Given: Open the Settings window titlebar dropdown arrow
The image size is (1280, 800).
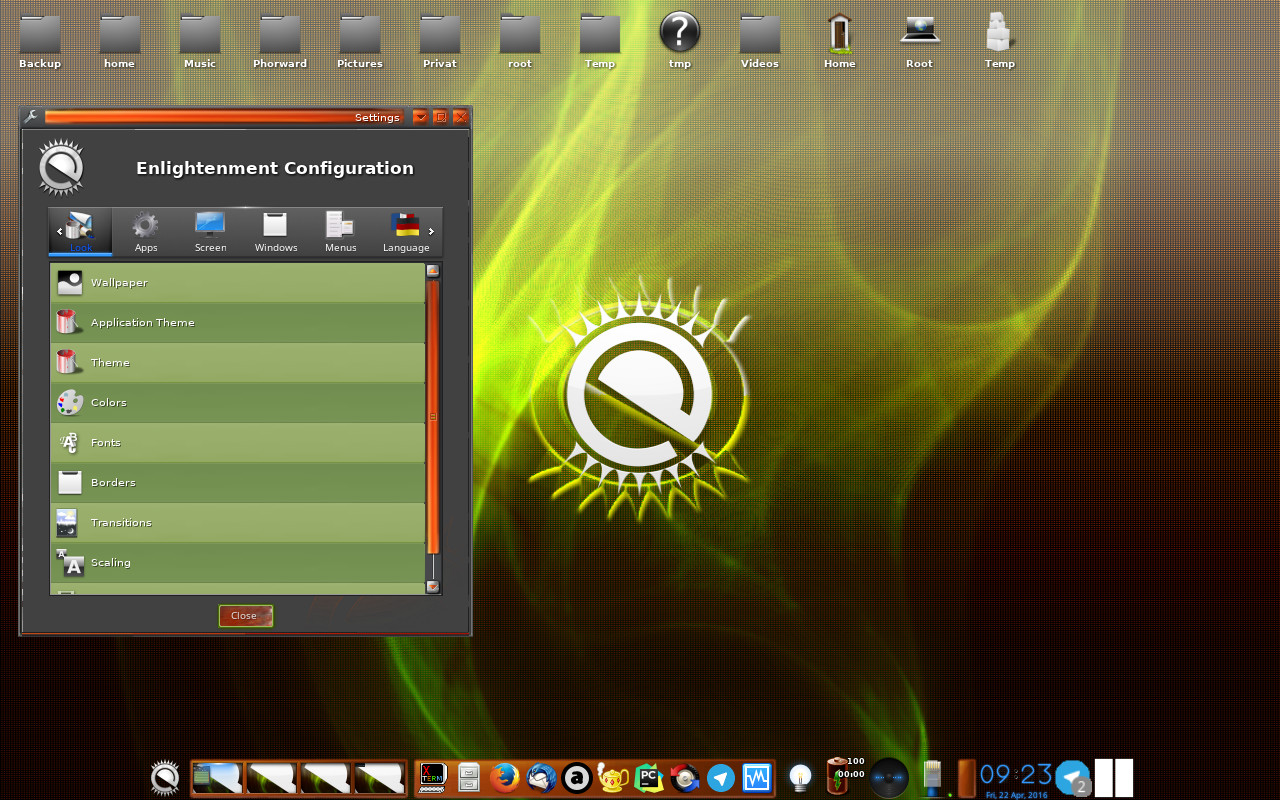Looking at the screenshot, I should 420,117.
